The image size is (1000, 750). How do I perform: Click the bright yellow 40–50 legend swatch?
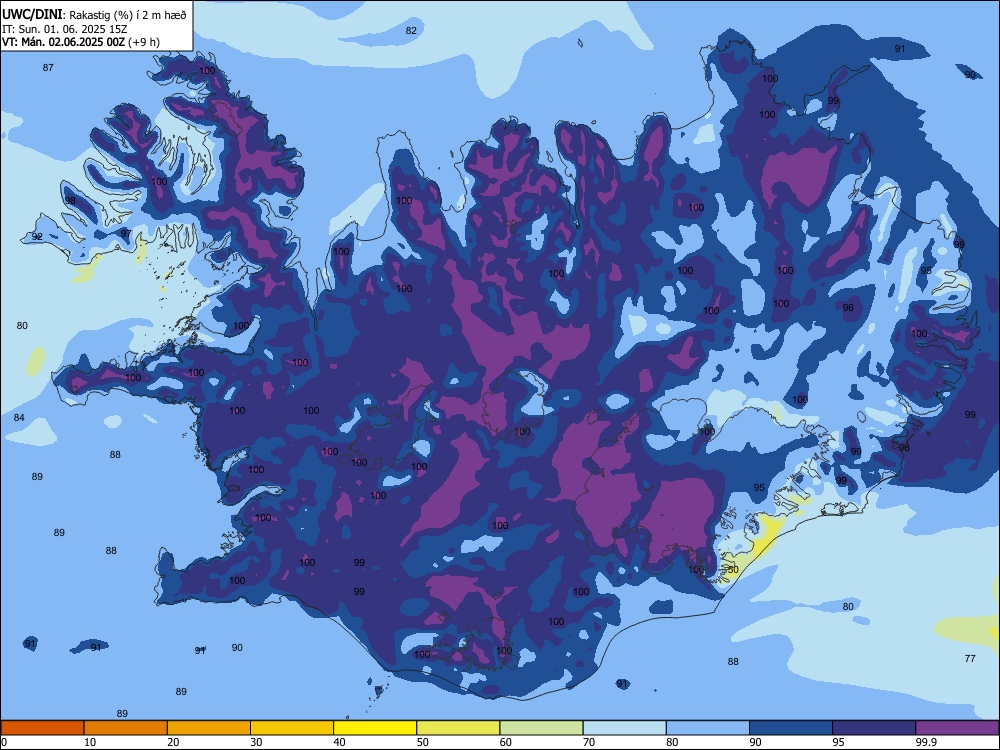point(375,728)
